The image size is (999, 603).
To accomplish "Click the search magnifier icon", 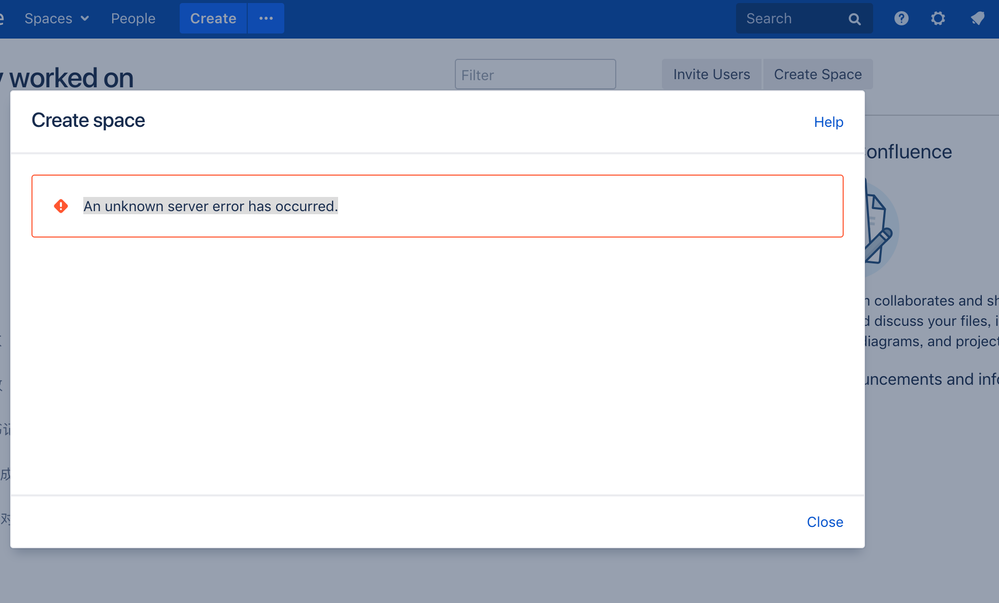I will pyautogui.click(x=855, y=19).
